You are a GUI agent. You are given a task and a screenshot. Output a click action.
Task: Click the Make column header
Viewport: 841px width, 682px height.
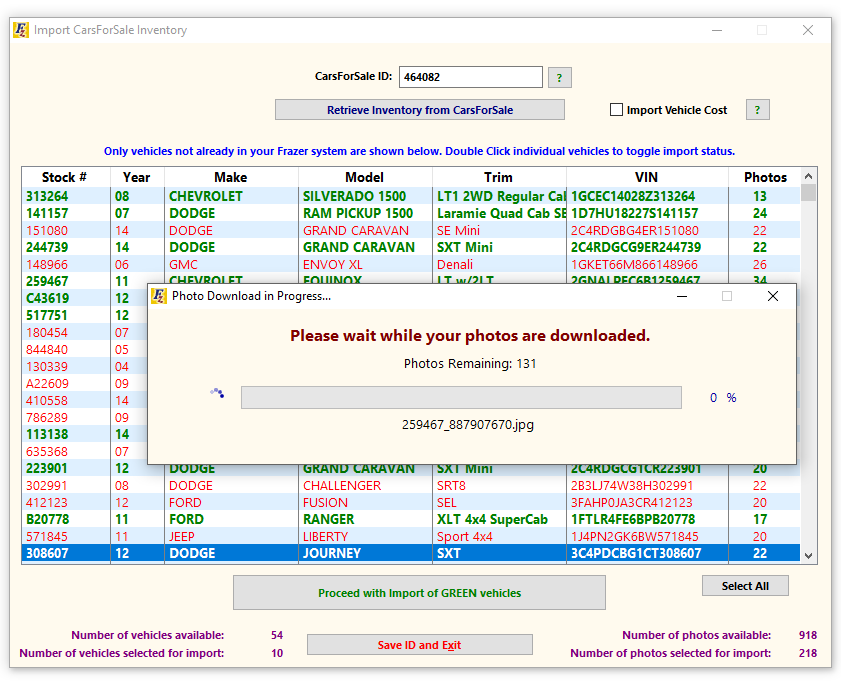pyautogui.click(x=231, y=177)
